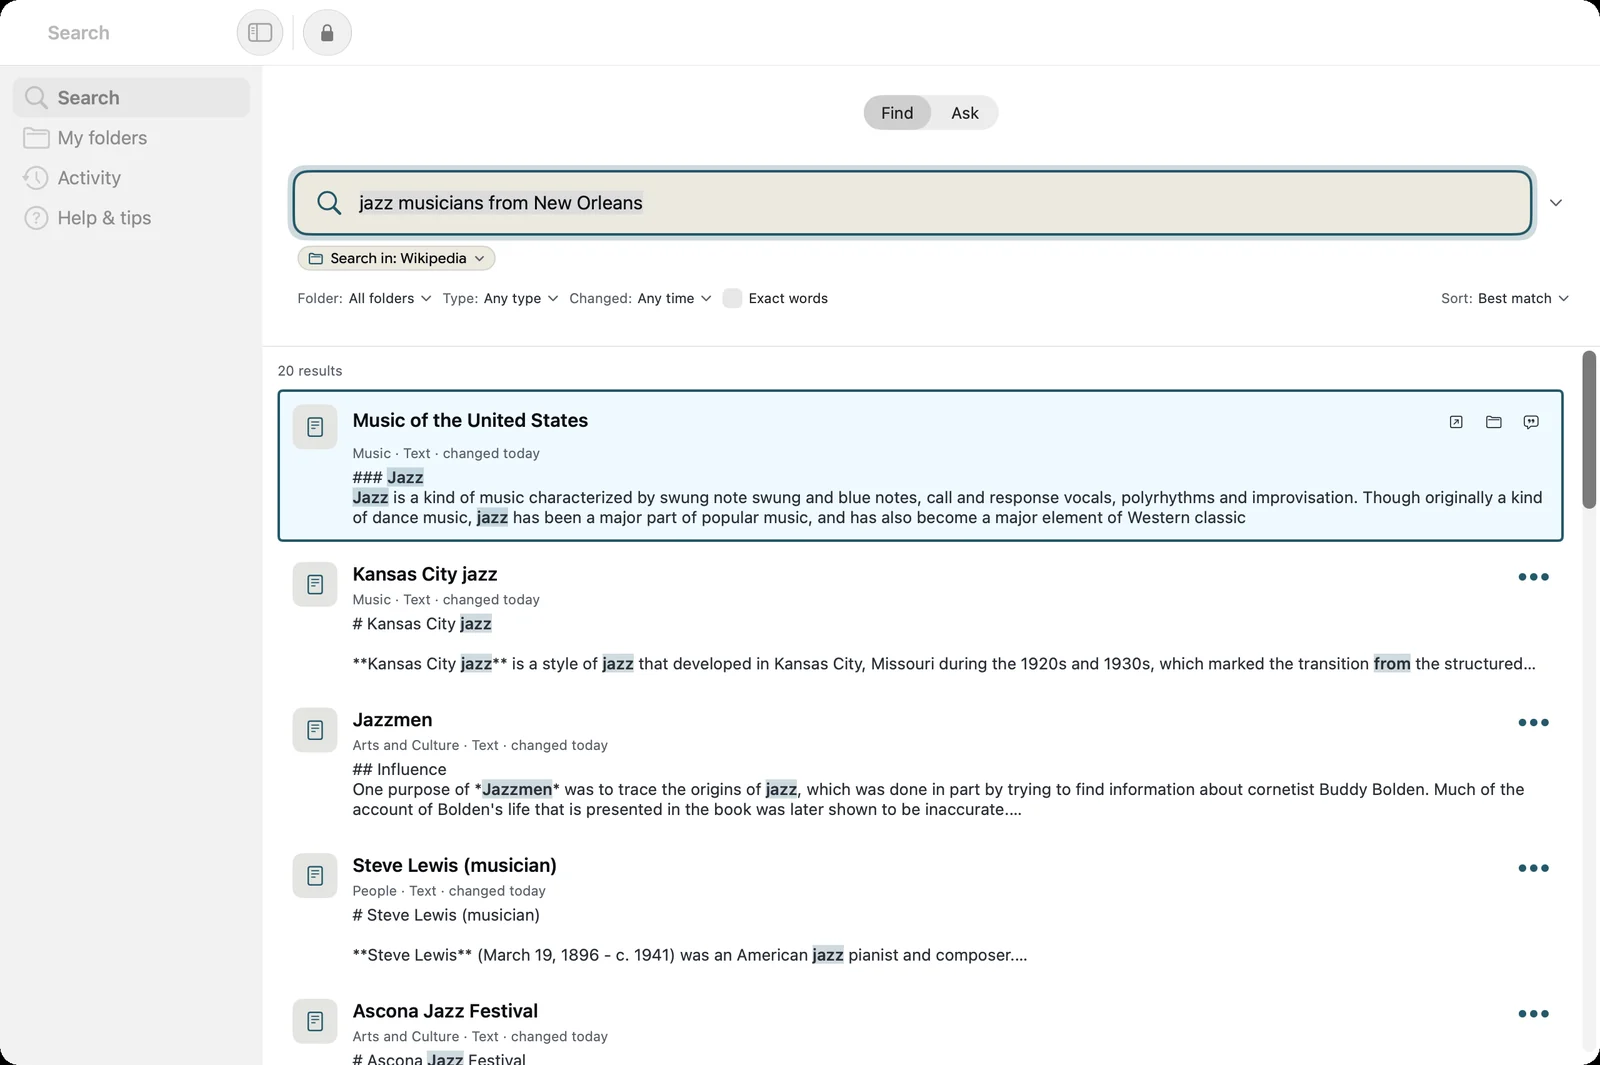The width and height of the screenshot is (1600, 1065).
Task: Expand chevron right of search field
Action: (x=1556, y=203)
